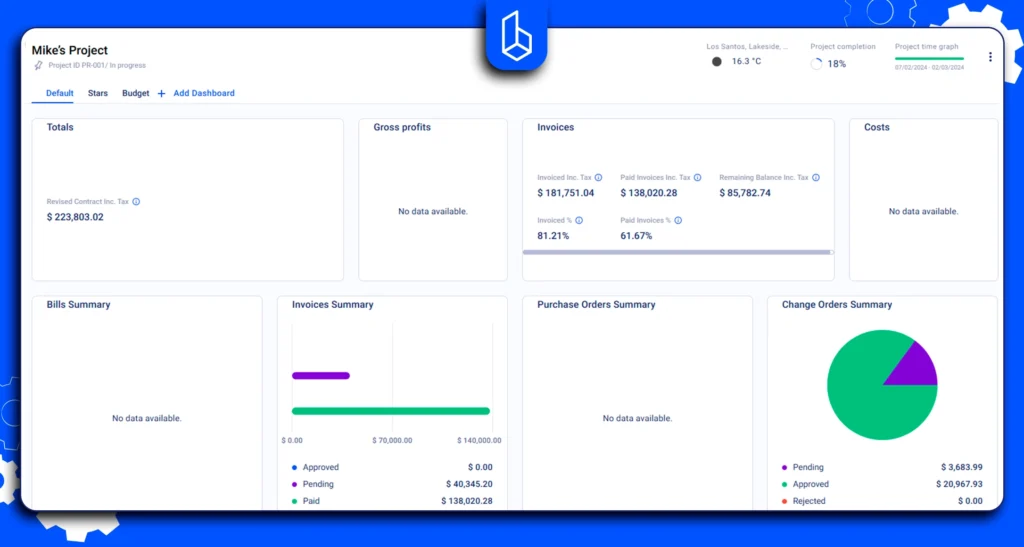
Task: Click info icon next to Invoiced Inc. Tax
Action: 598,178
